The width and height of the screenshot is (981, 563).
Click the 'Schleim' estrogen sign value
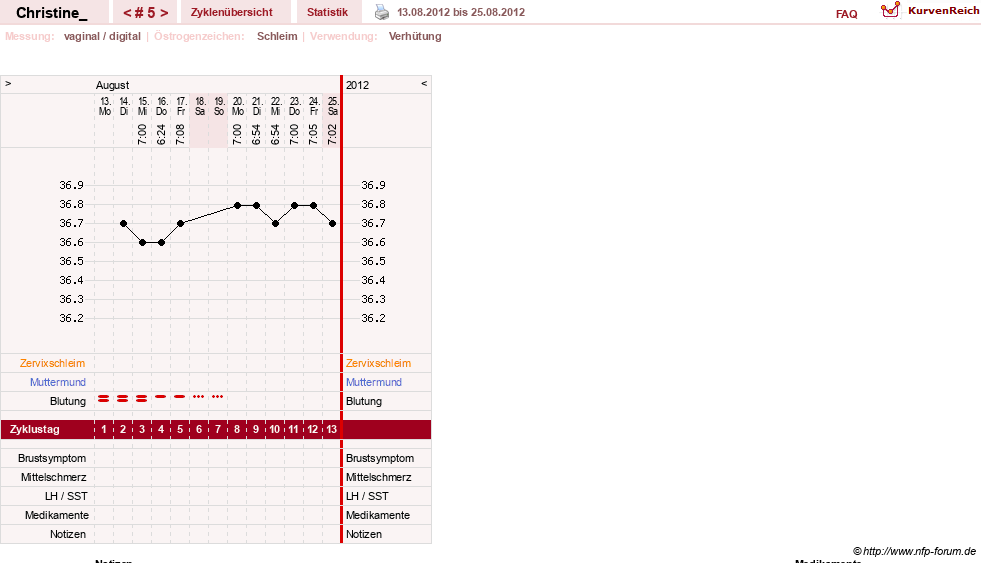click(277, 36)
